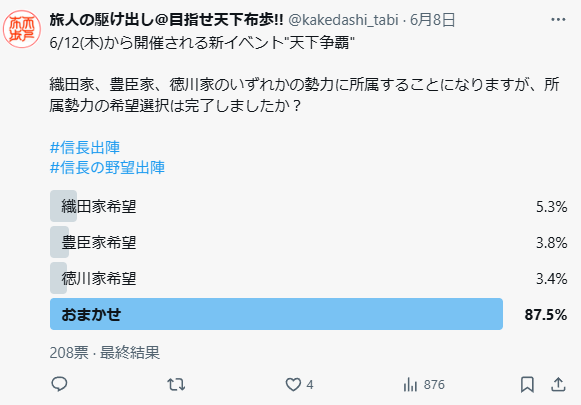Repost this tweet with retweet icon
This screenshot has height=405, width=581.
pyautogui.click(x=176, y=385)
